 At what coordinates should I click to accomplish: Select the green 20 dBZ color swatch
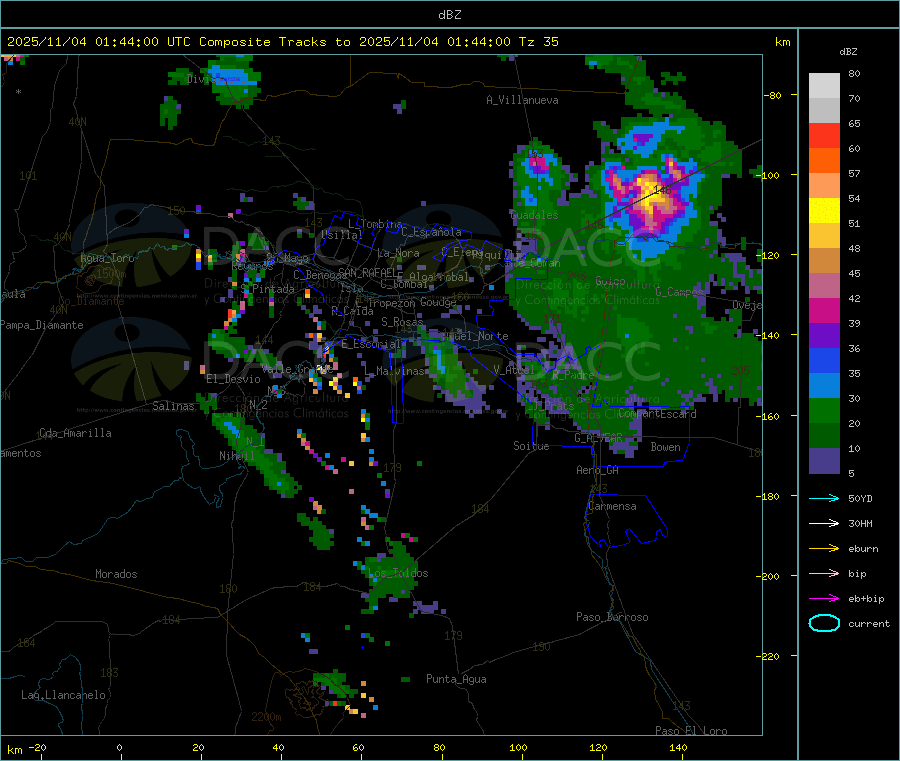click(x=824, y=410)
